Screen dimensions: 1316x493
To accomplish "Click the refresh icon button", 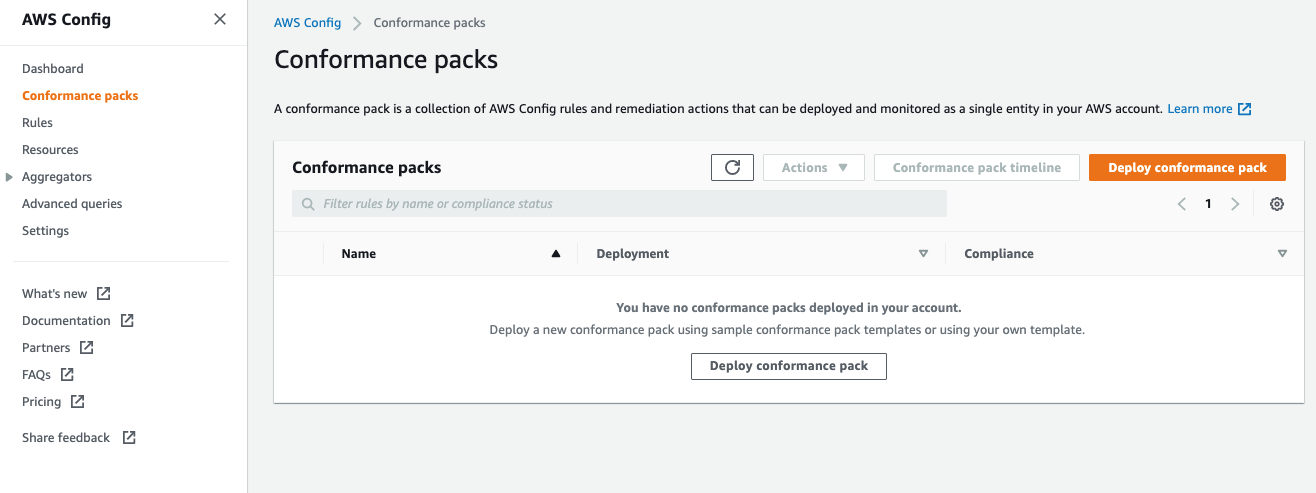I will click(732, 168).
